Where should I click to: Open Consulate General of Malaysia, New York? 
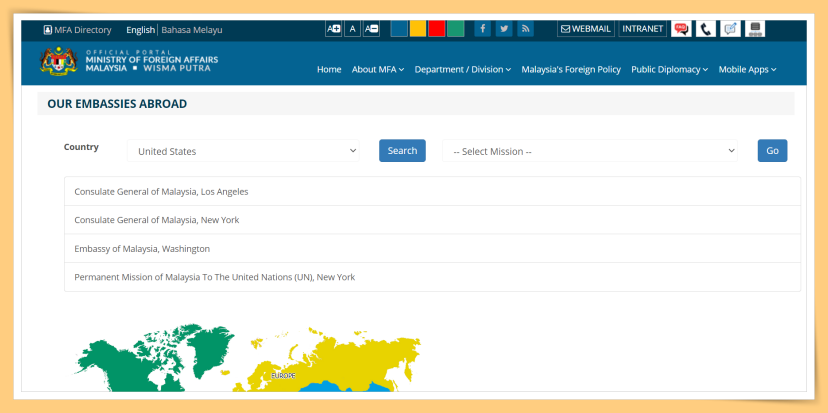[x=432, y=220]
